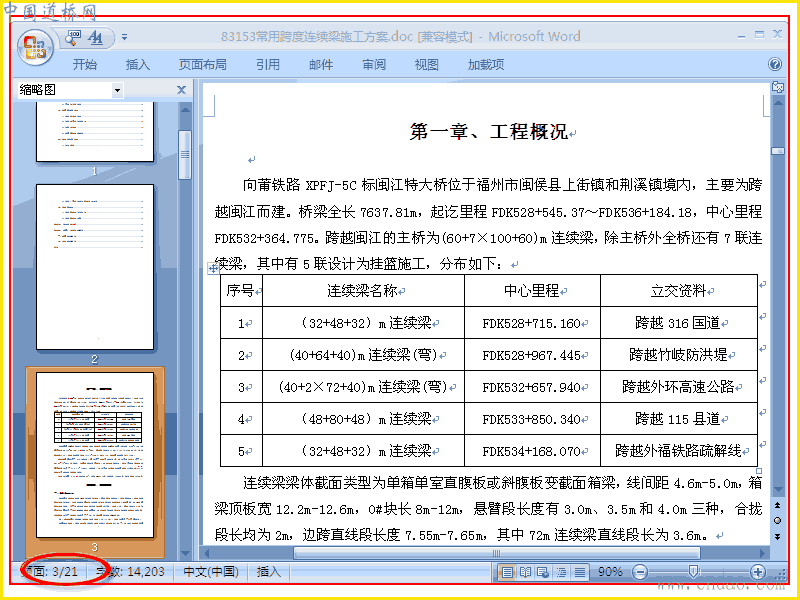Switch to full-screen reading view icon

coord(526,572)
